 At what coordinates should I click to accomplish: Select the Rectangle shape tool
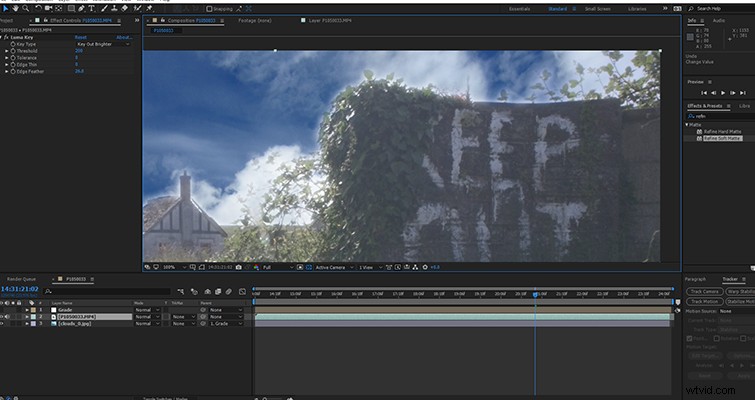(x=71, y=9)
